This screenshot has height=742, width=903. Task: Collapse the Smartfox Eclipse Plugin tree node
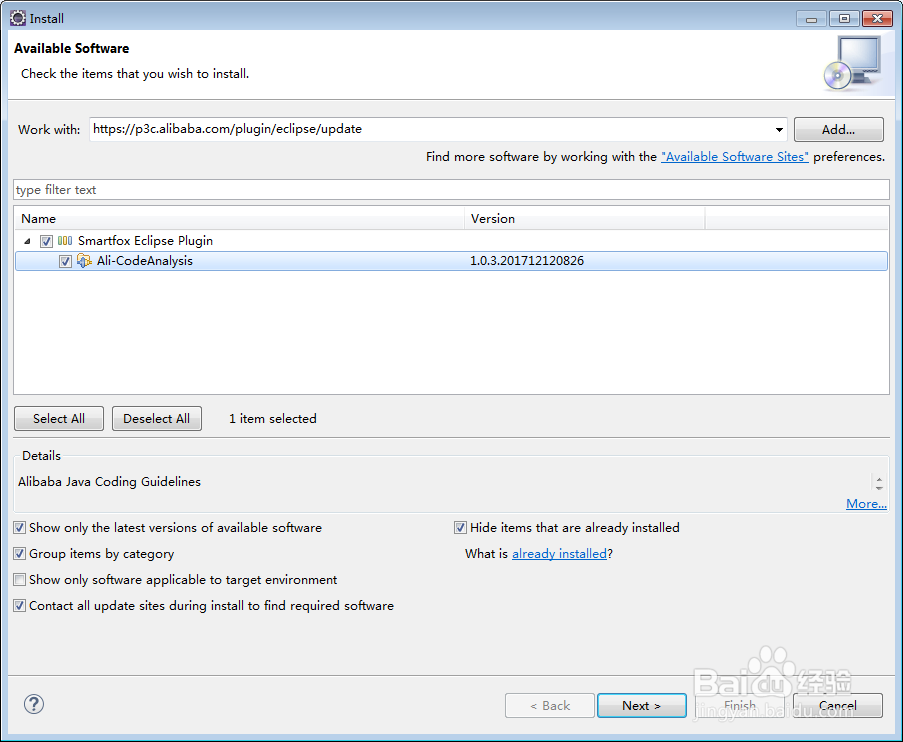coord(27,241)
